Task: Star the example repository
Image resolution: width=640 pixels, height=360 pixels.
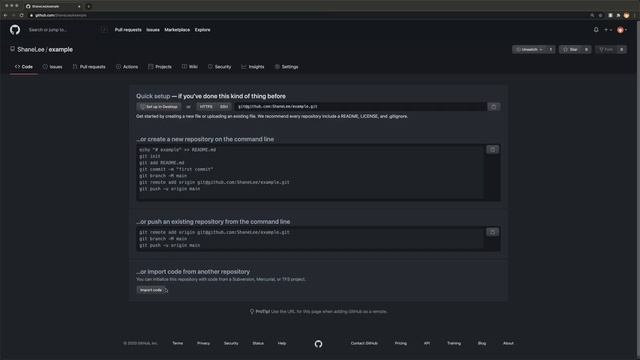Action: point(571,49)
